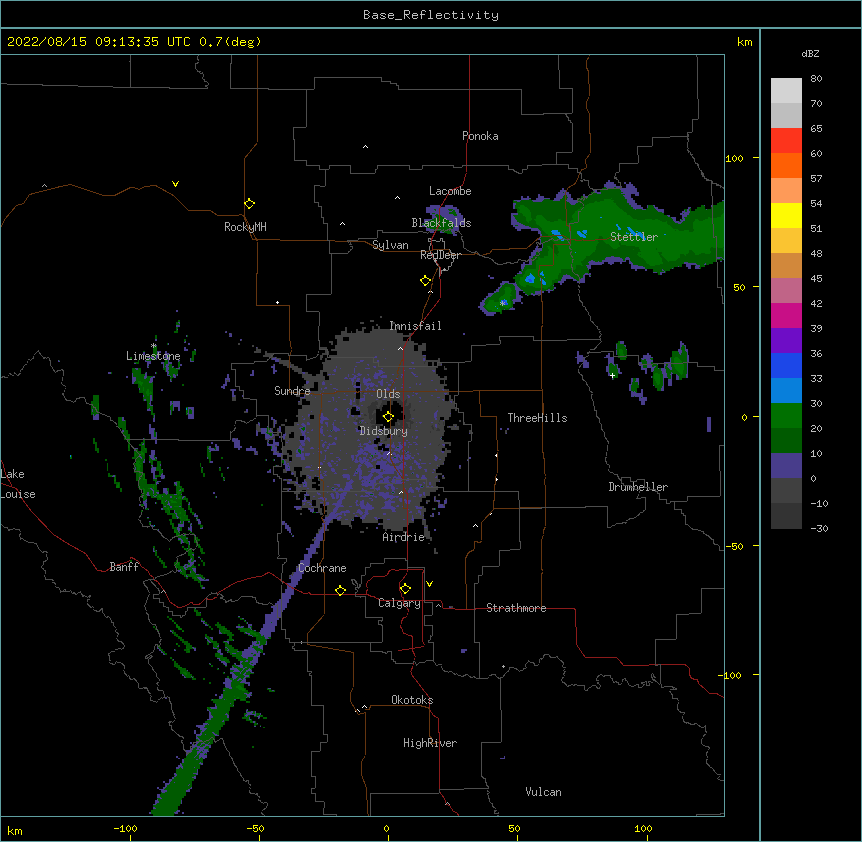The height and width of the screenshot is (842, 862).
Task: Click the Okotoks label
Action: click(x=412, y=700)
